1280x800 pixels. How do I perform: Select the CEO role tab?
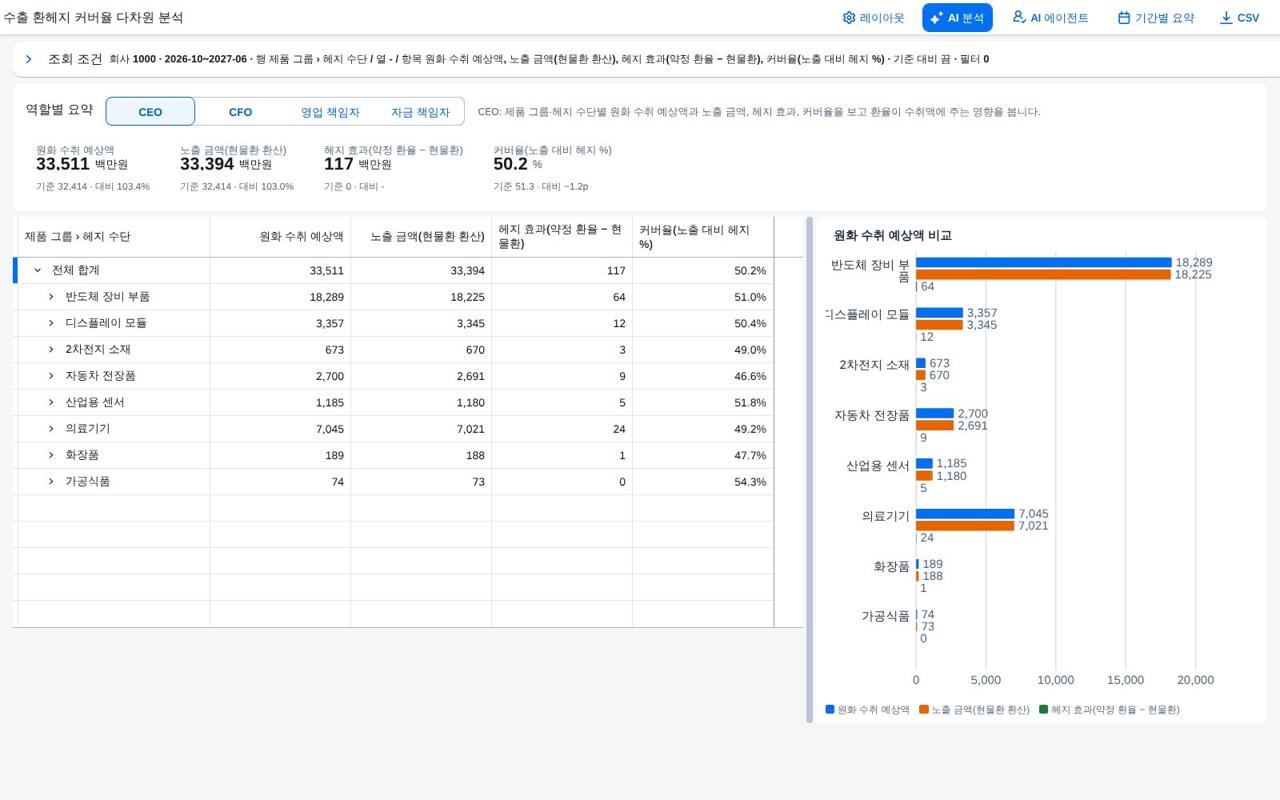pyautogui.click(x=150, y=112)
